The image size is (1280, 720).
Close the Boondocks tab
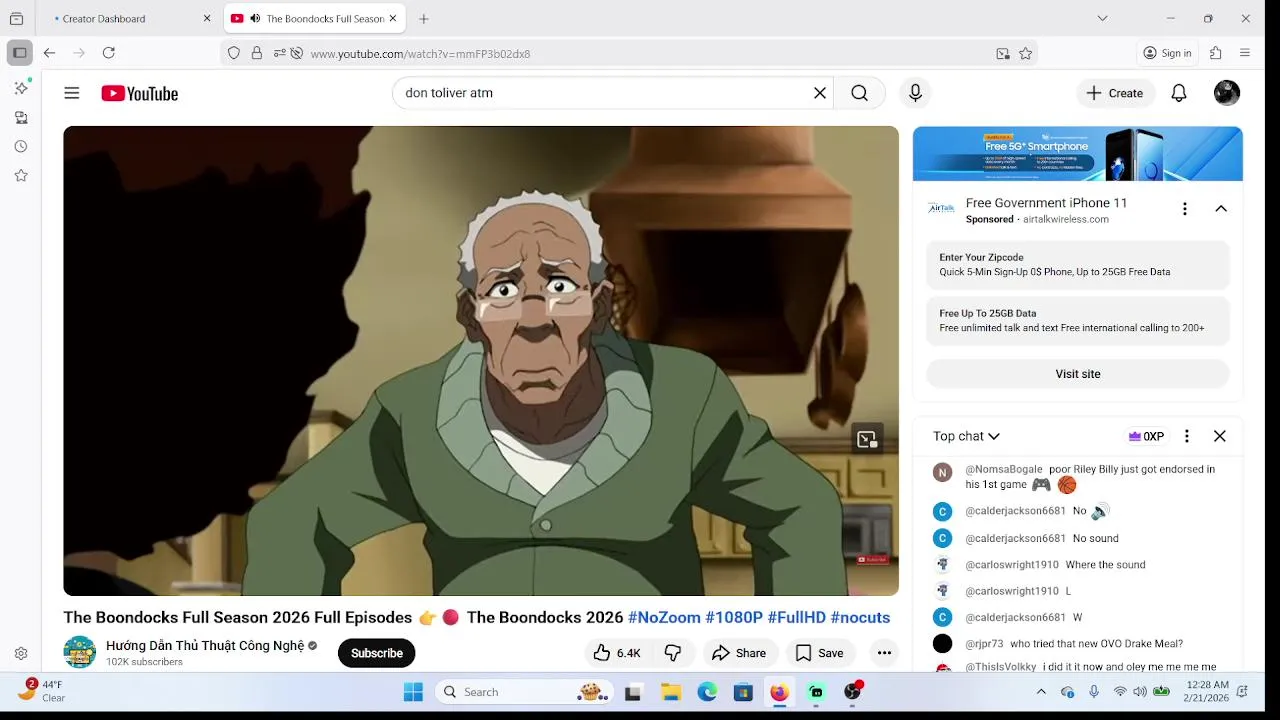point(393,18)
